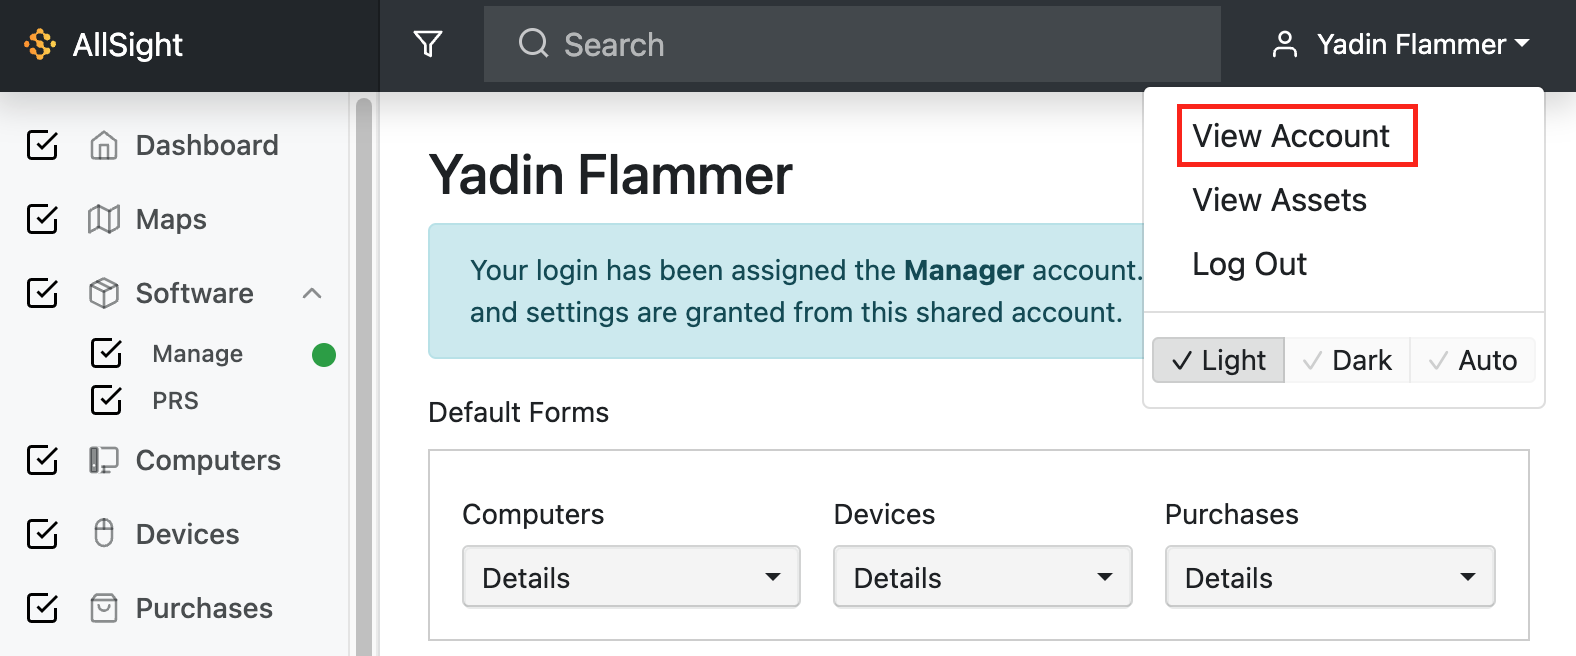Click the Devices mouse icon
This screenshot has height=656, width=1576.
[104, 533]
